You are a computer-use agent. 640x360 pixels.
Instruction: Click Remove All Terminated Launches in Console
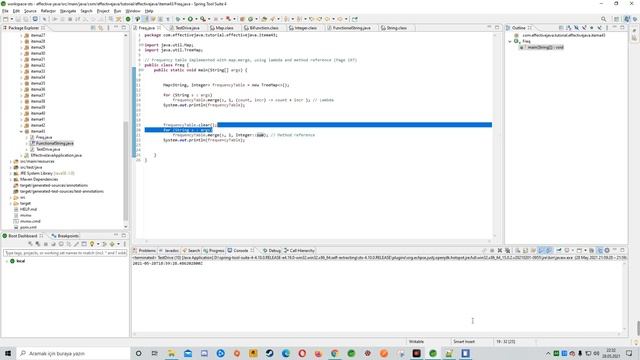(507, 251)
